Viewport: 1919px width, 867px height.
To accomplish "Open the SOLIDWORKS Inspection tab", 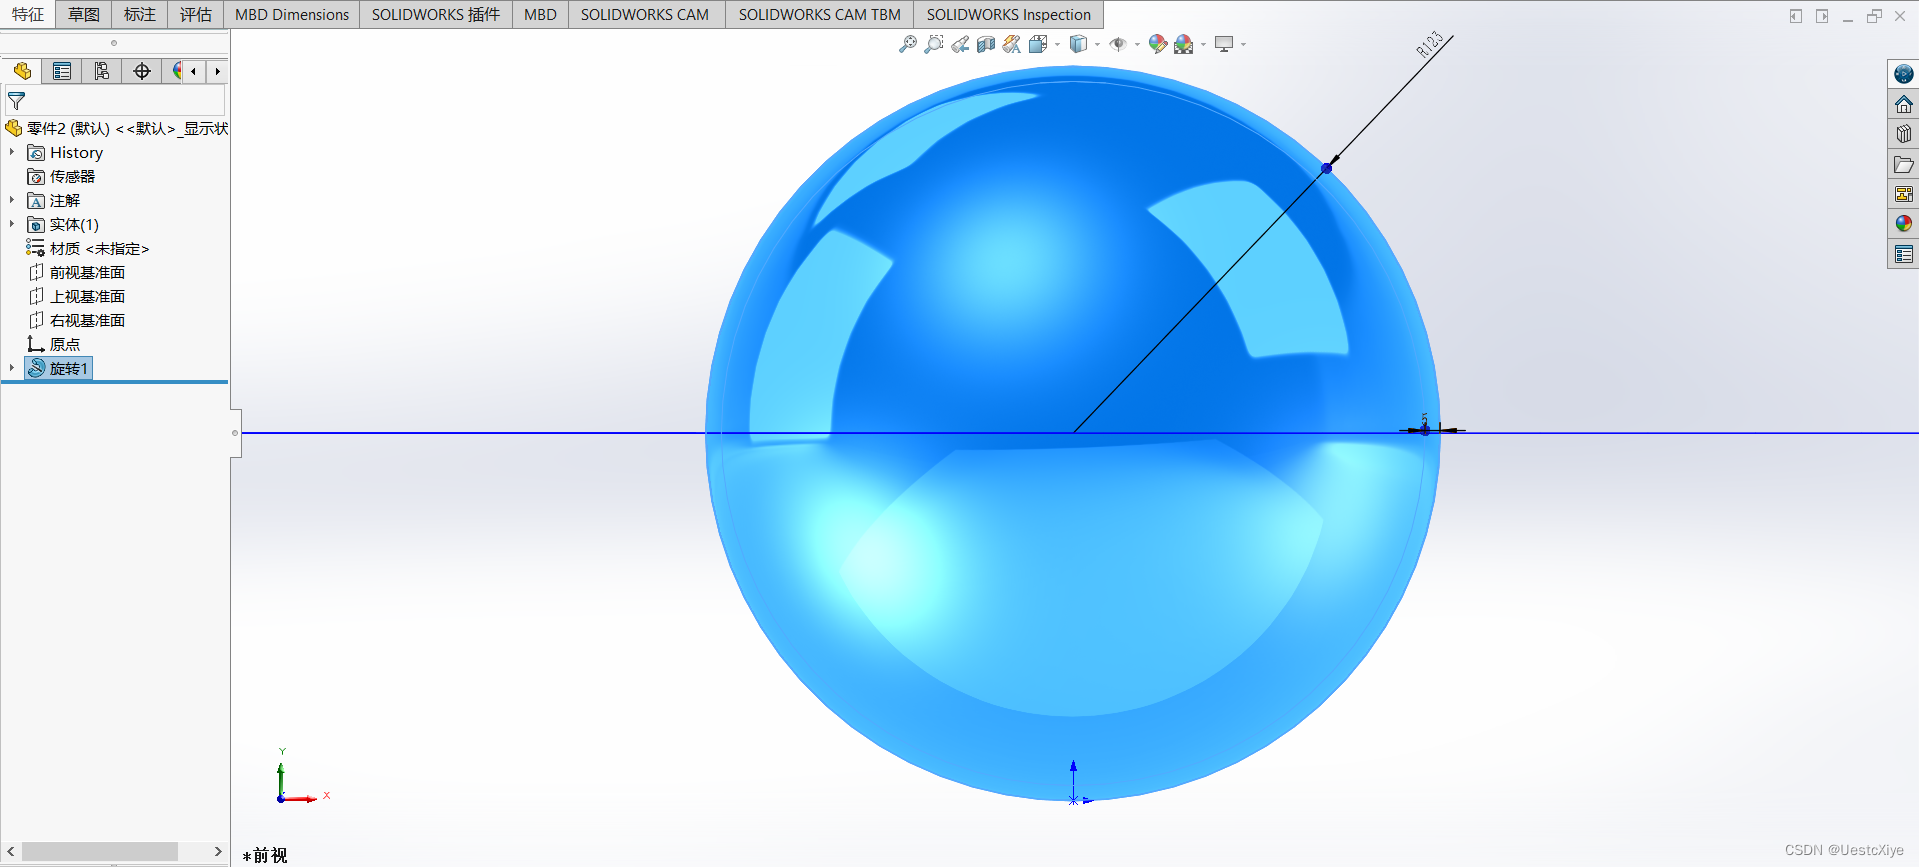I will (x=1009, y=14).
